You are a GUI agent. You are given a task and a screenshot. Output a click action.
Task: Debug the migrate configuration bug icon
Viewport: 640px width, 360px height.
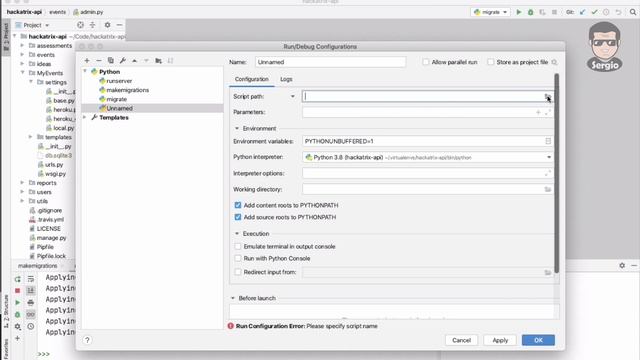531,12
